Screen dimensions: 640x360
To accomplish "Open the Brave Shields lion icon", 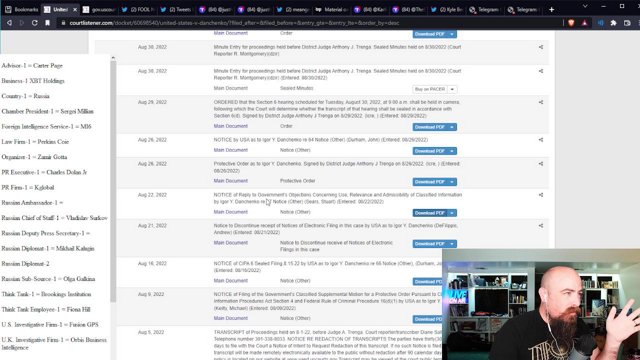I will (x=571, y=23).
